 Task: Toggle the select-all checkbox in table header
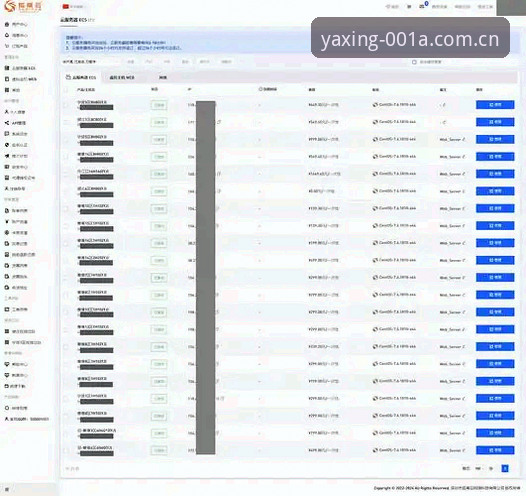click(x=66, y=90)
